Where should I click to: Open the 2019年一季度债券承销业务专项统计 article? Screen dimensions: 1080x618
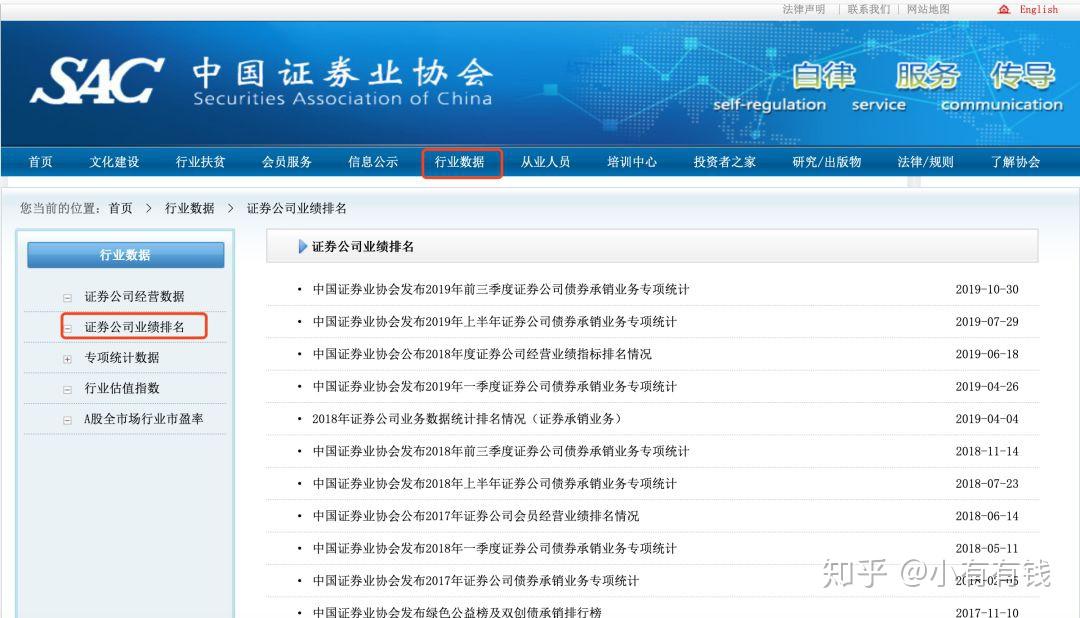coord(495,387)
